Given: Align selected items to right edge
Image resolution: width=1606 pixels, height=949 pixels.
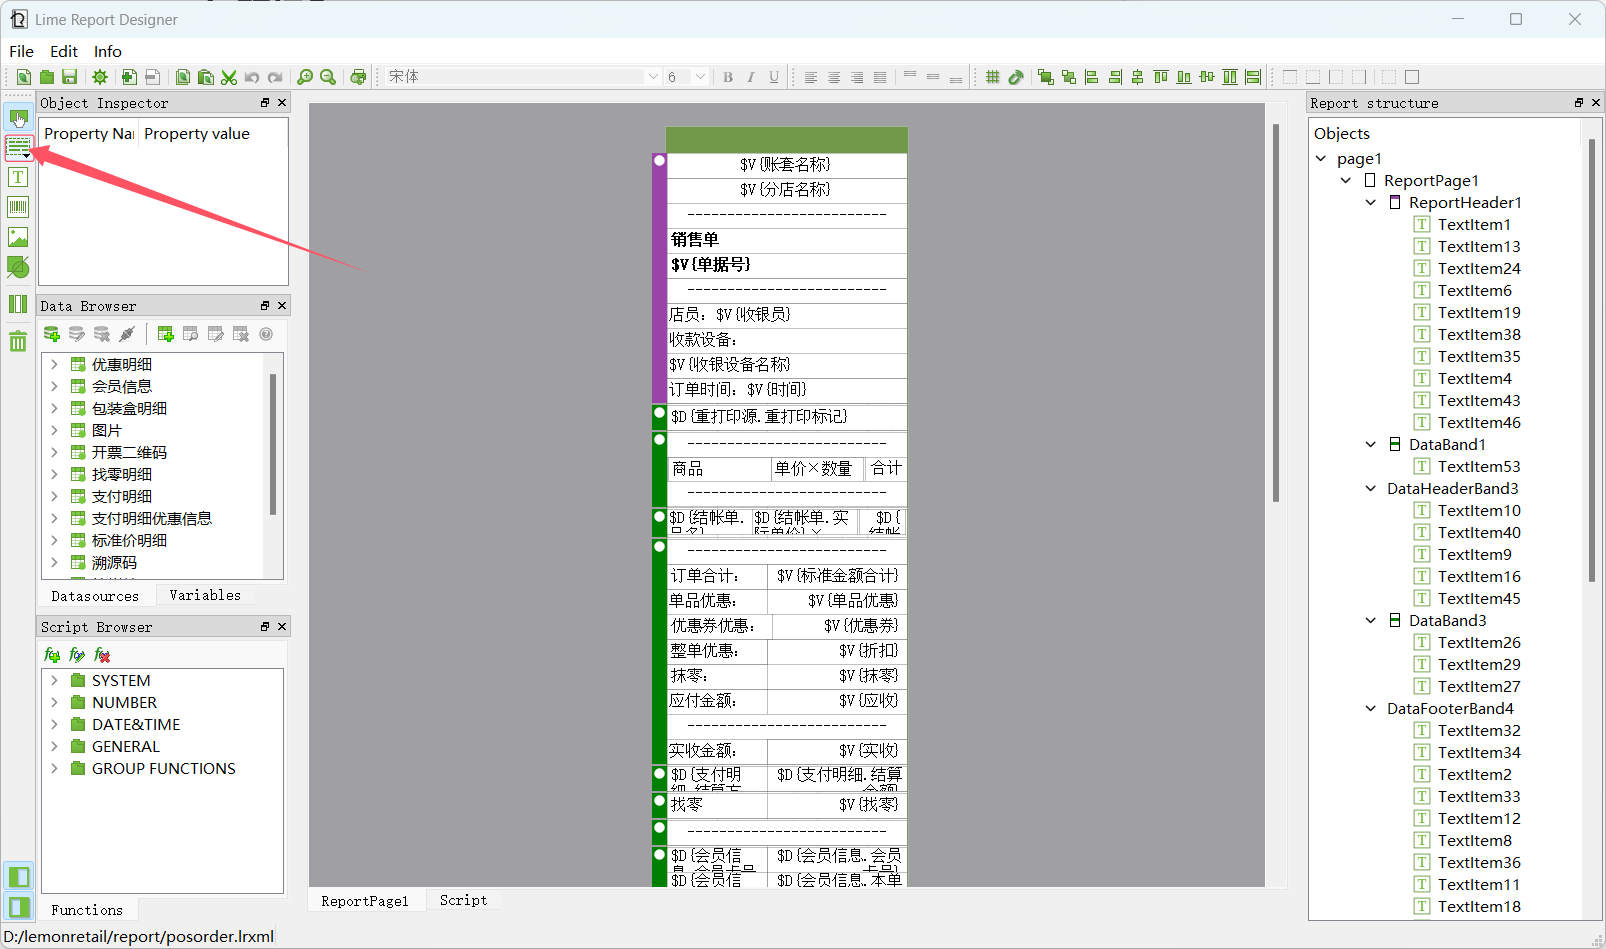Looking at the screenshot, I should pyautogui.click(x=1115, y=77).
